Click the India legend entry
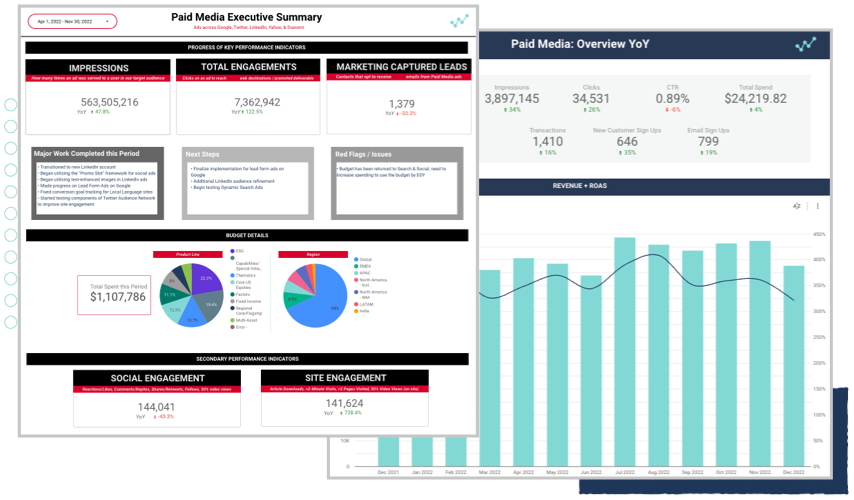This screenshot has height=500, width=854. click(362, 311)
